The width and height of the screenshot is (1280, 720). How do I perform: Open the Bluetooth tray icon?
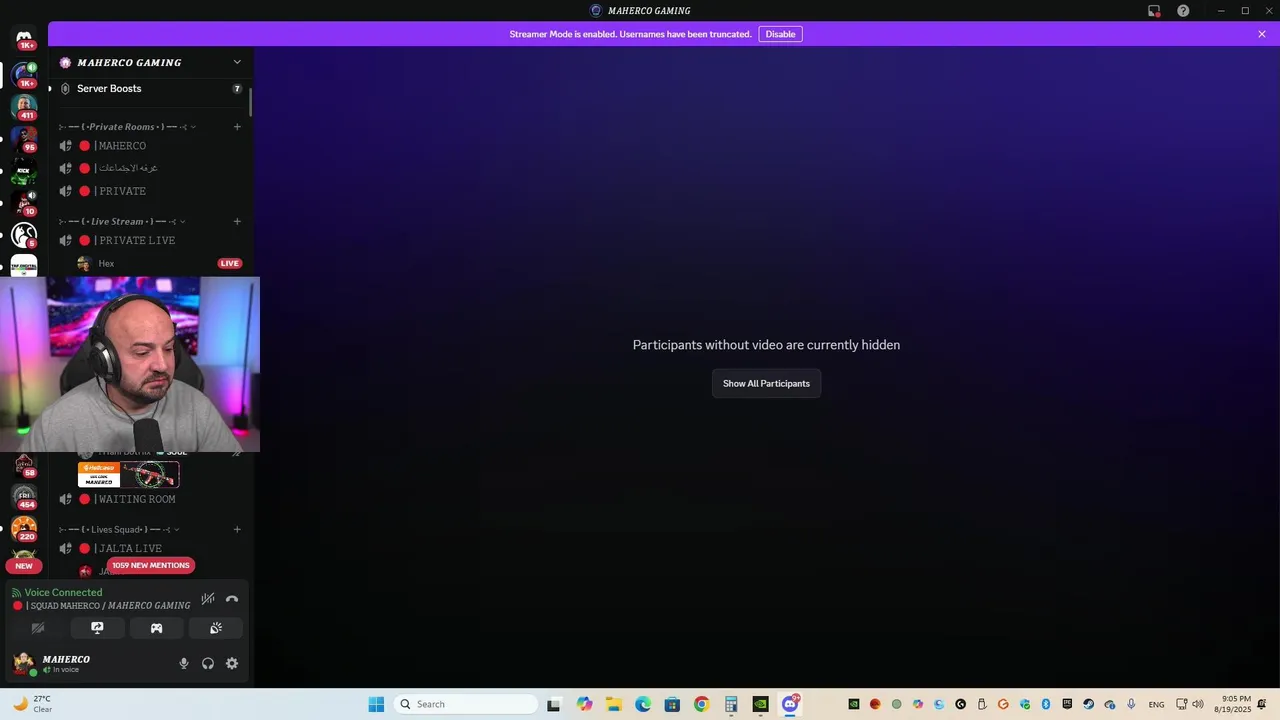click(x=1046, y=704)
